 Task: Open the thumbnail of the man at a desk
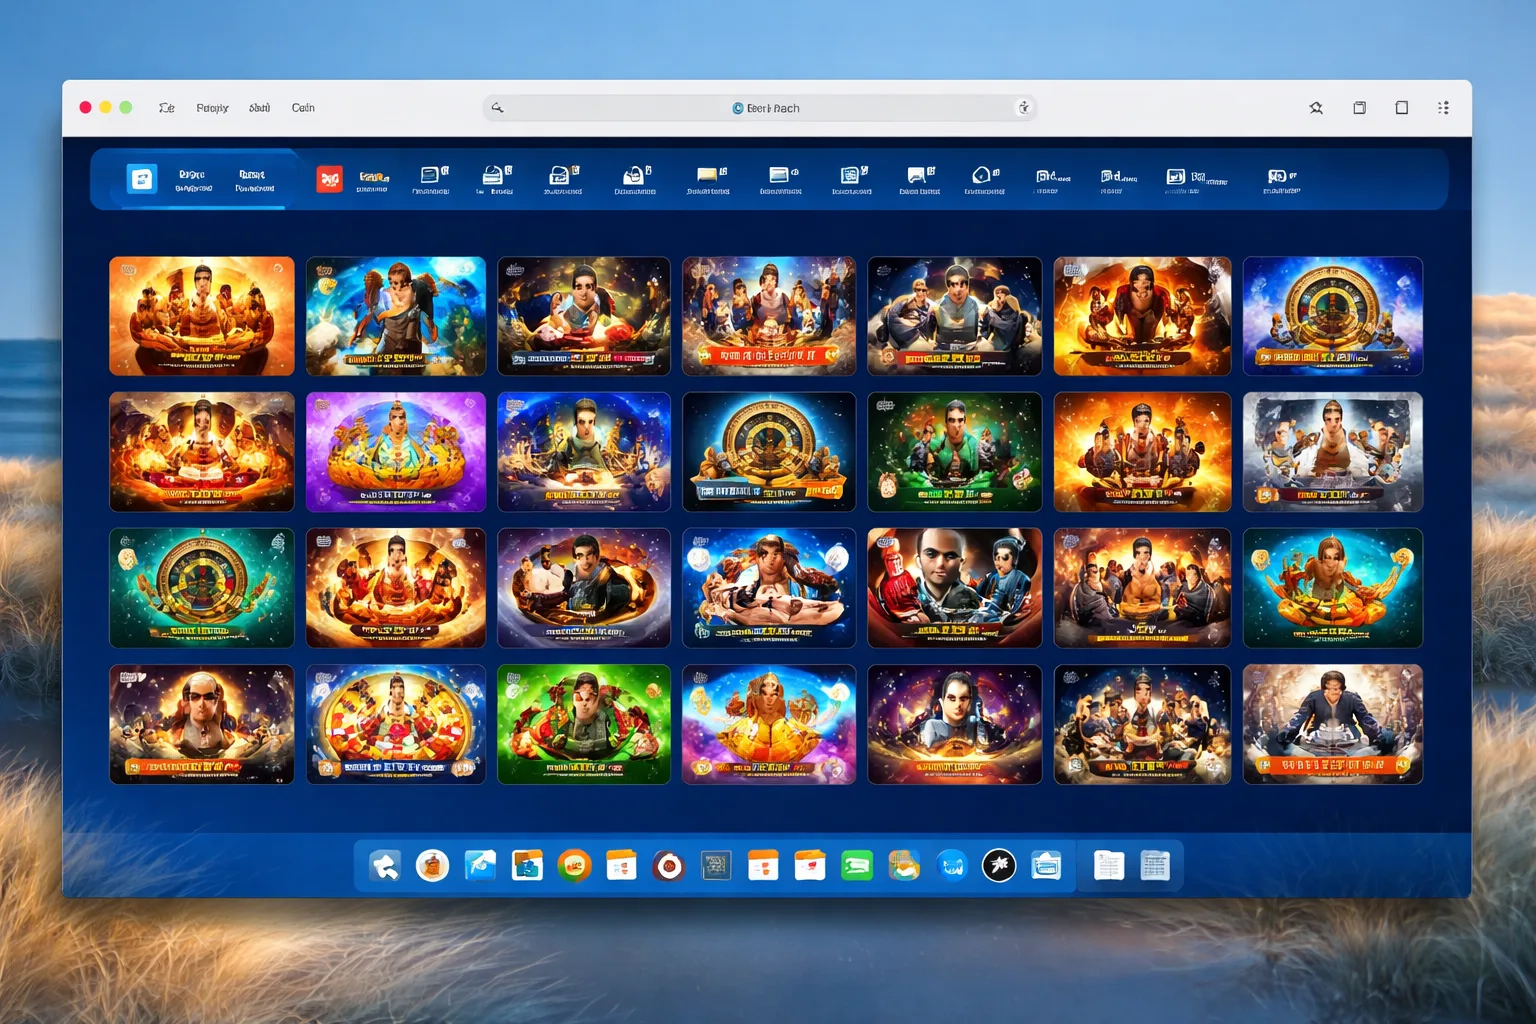1333,724
